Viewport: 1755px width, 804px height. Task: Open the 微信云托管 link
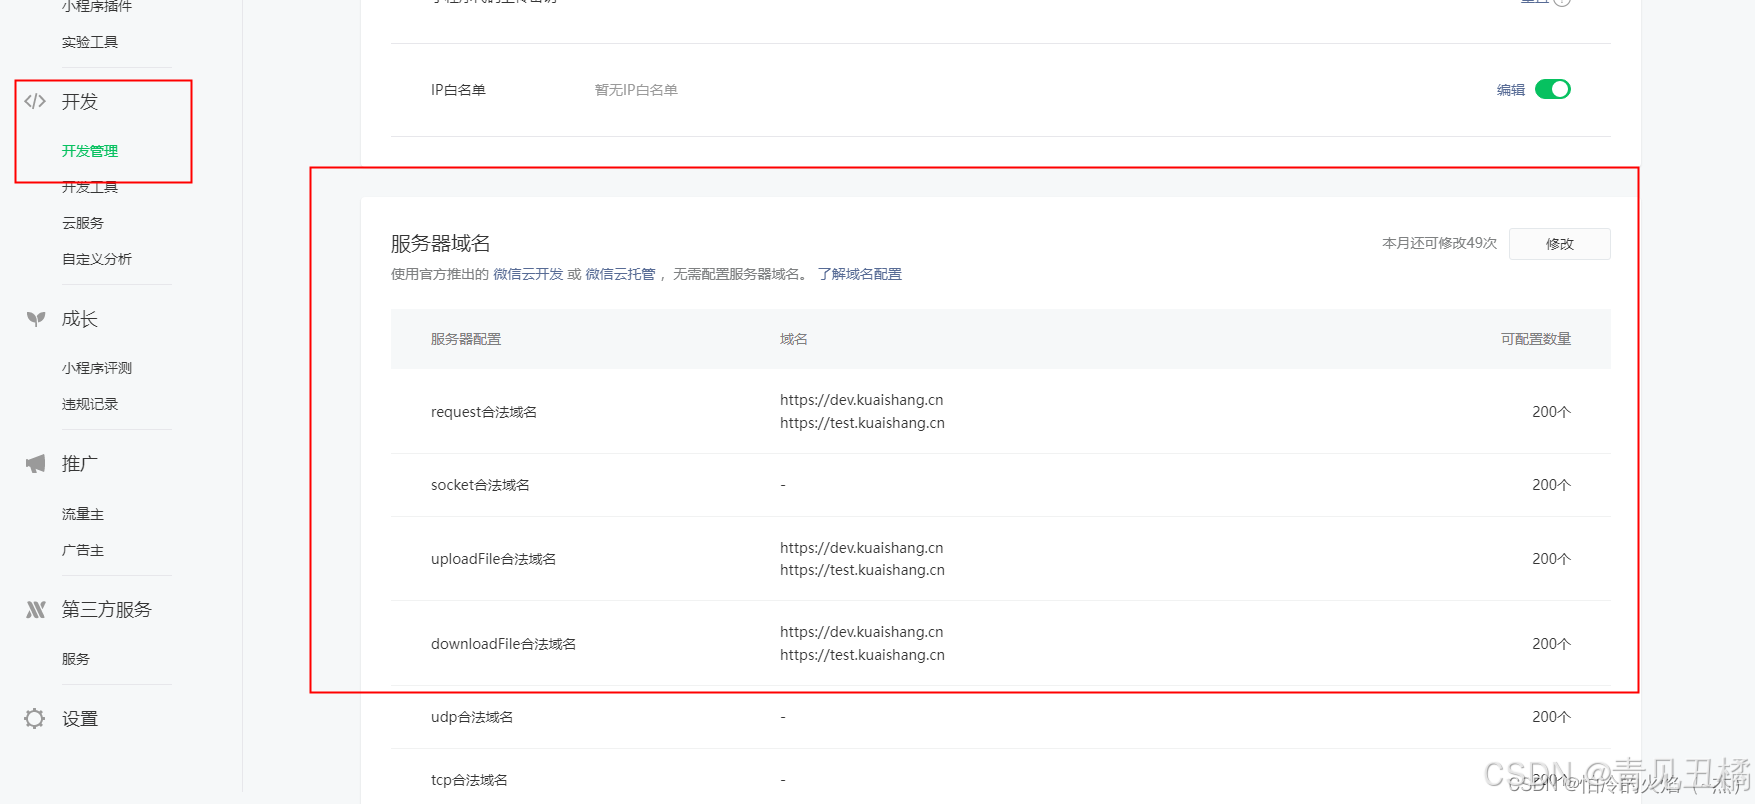tap(620, 274)
